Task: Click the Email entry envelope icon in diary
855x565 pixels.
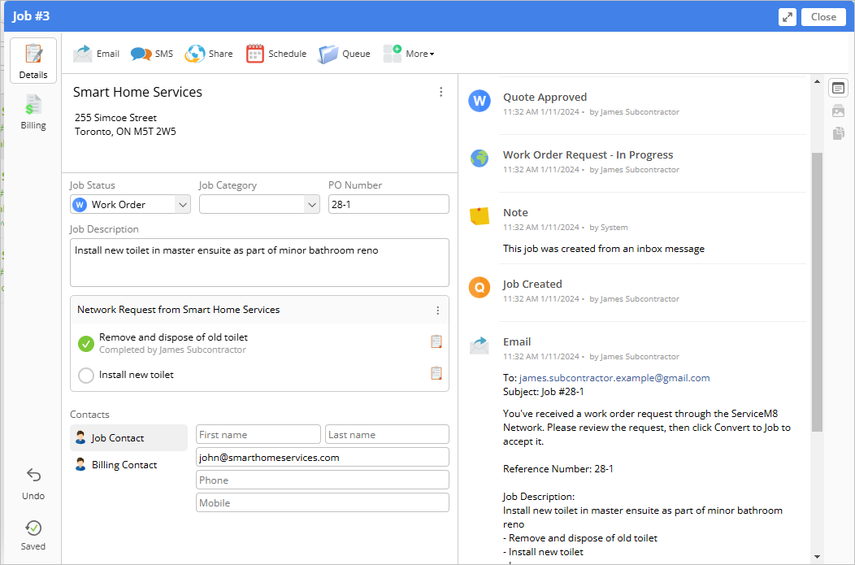Action: (x=479, y=345)
